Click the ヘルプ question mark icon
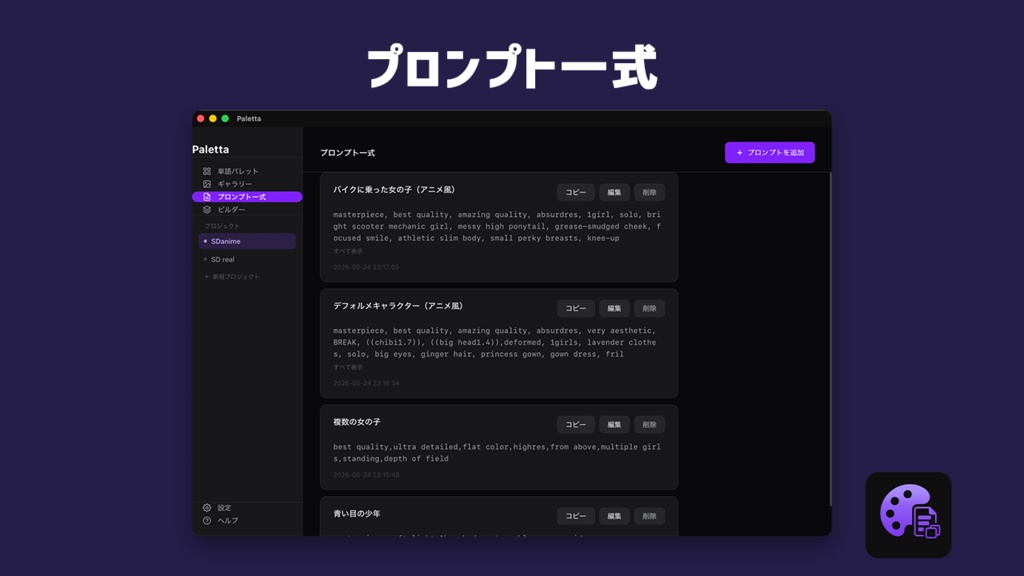This screenshot has width=1024, height=576. point(207,520)
